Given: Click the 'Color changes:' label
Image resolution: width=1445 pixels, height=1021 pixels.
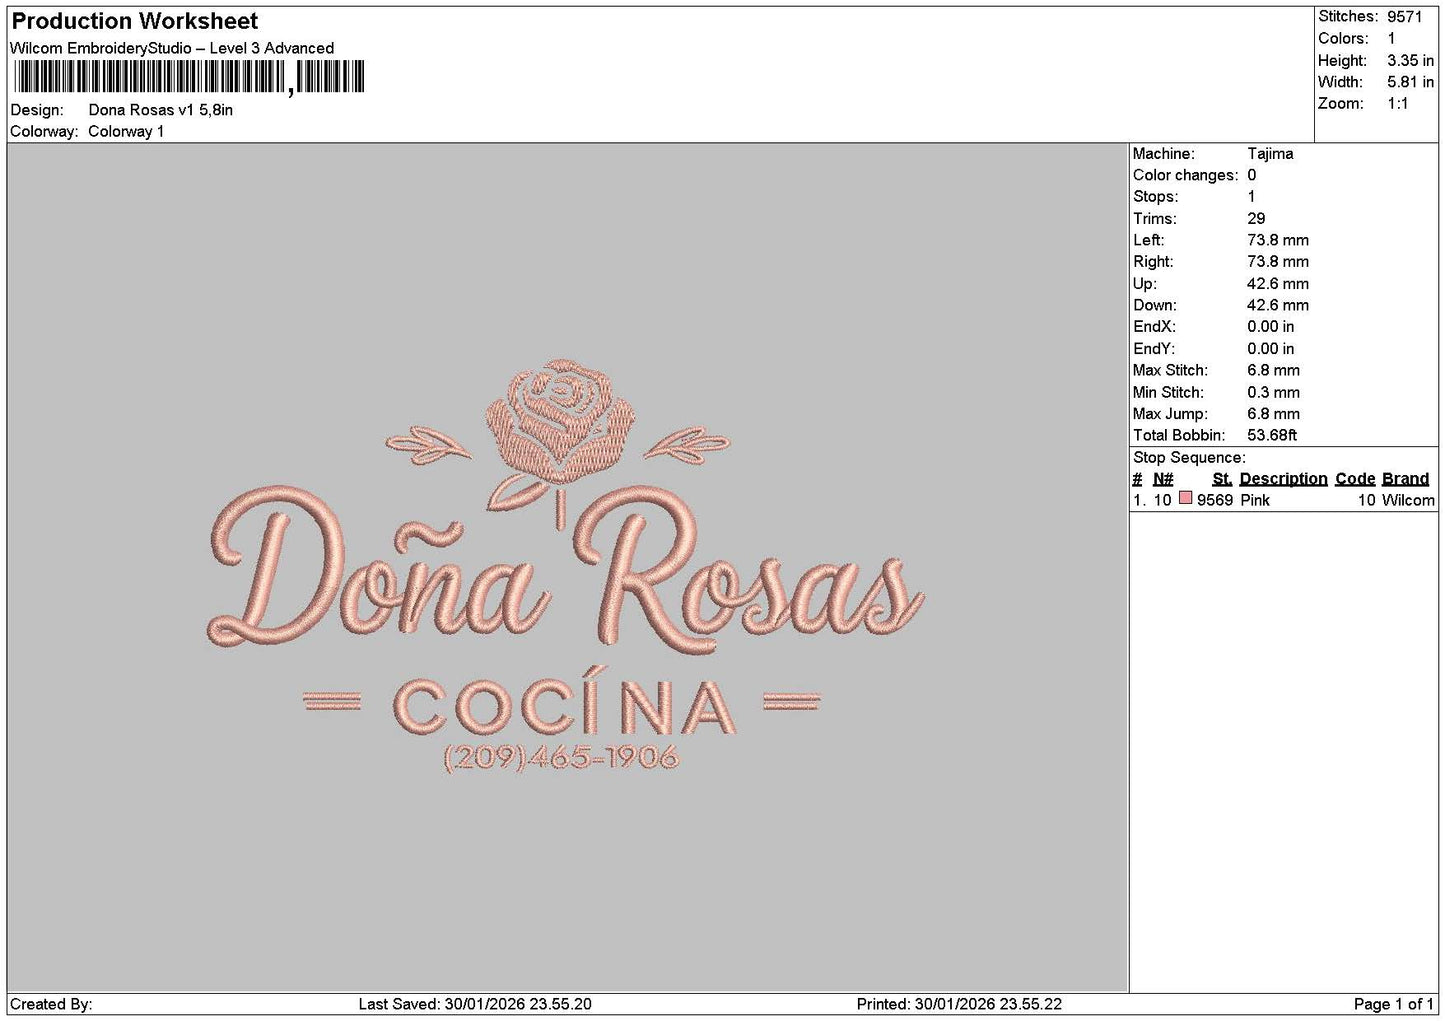Looking at the screenshot, I should pyautogui.click(x=1185, y=175).
